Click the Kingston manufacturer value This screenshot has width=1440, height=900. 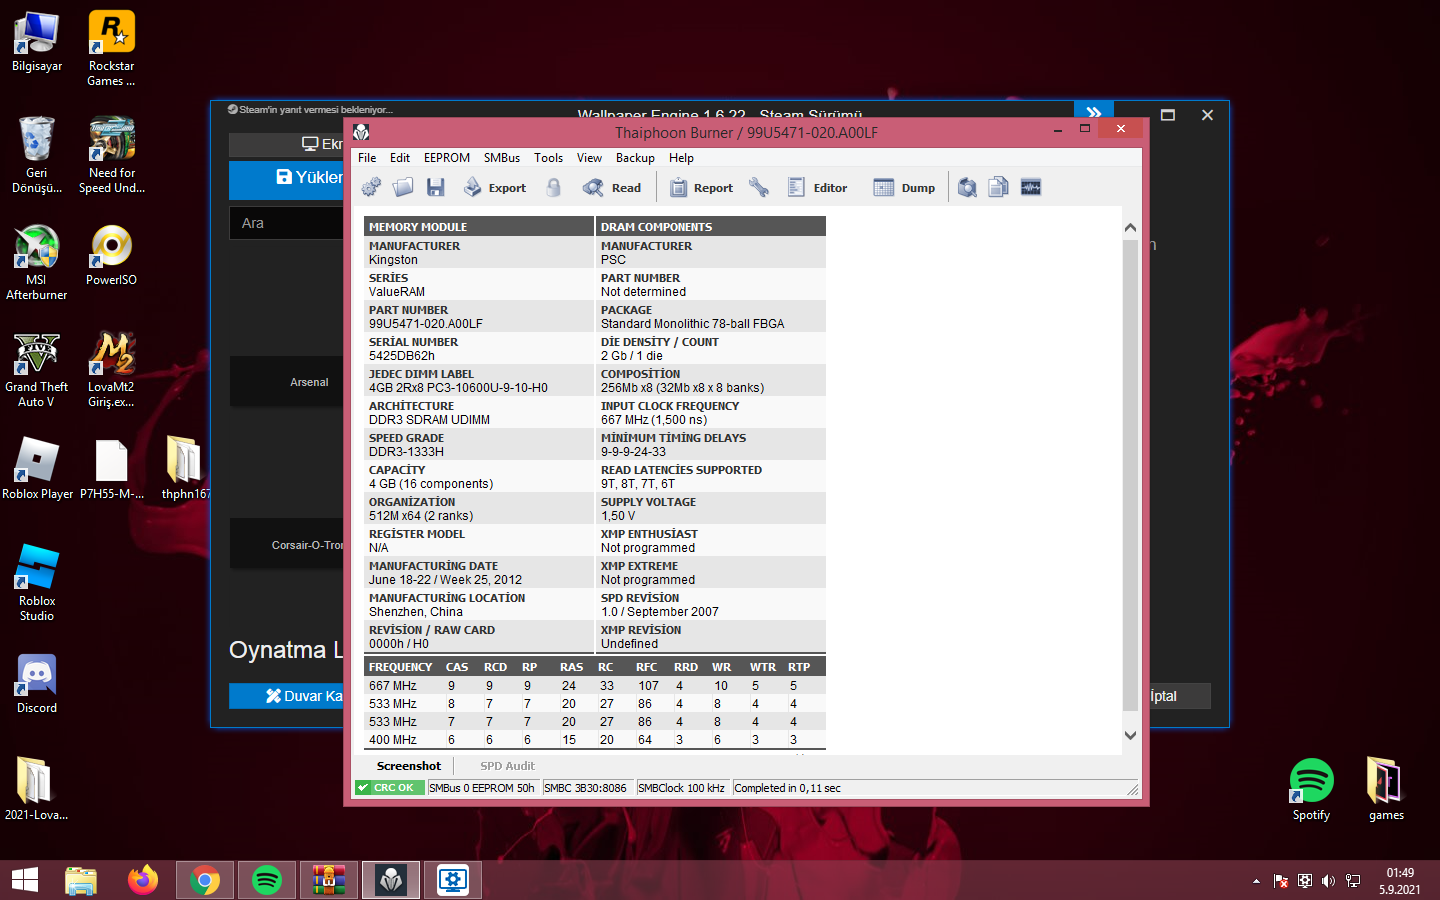coord(393,260)
